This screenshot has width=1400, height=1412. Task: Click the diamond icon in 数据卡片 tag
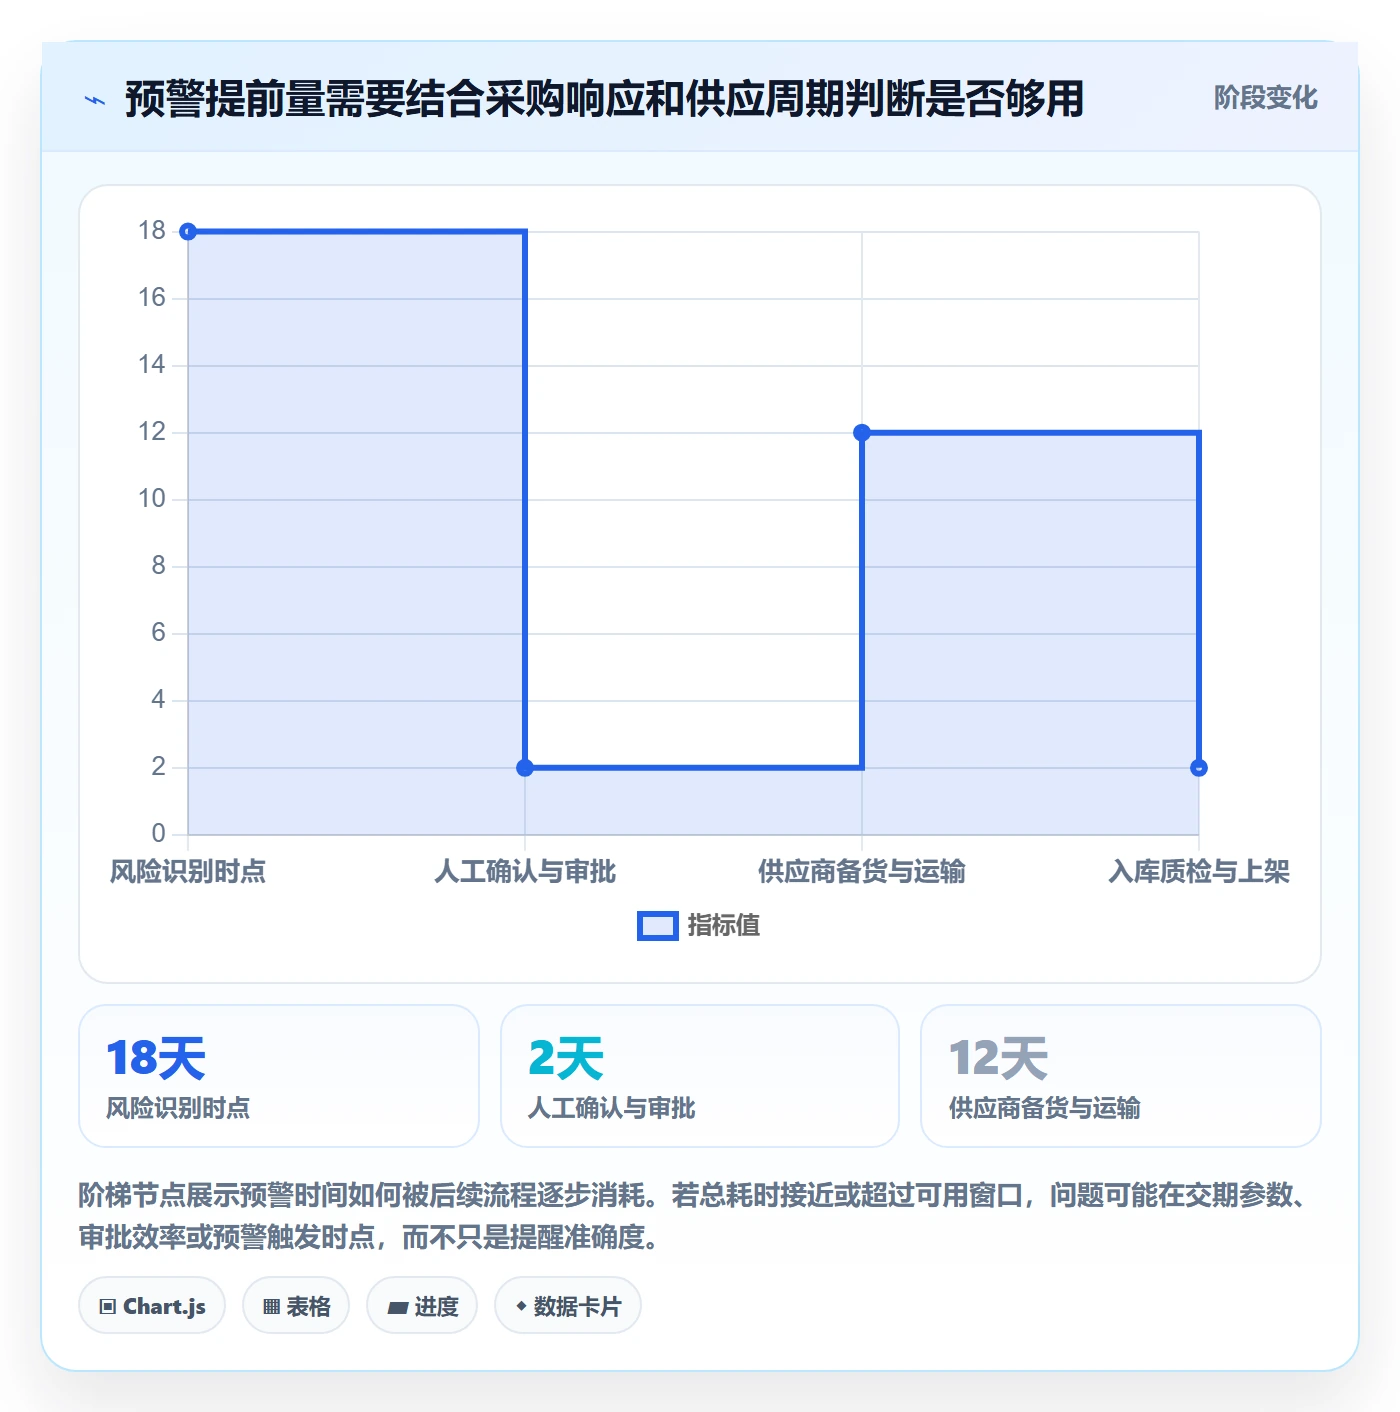tap(521, 1306)
